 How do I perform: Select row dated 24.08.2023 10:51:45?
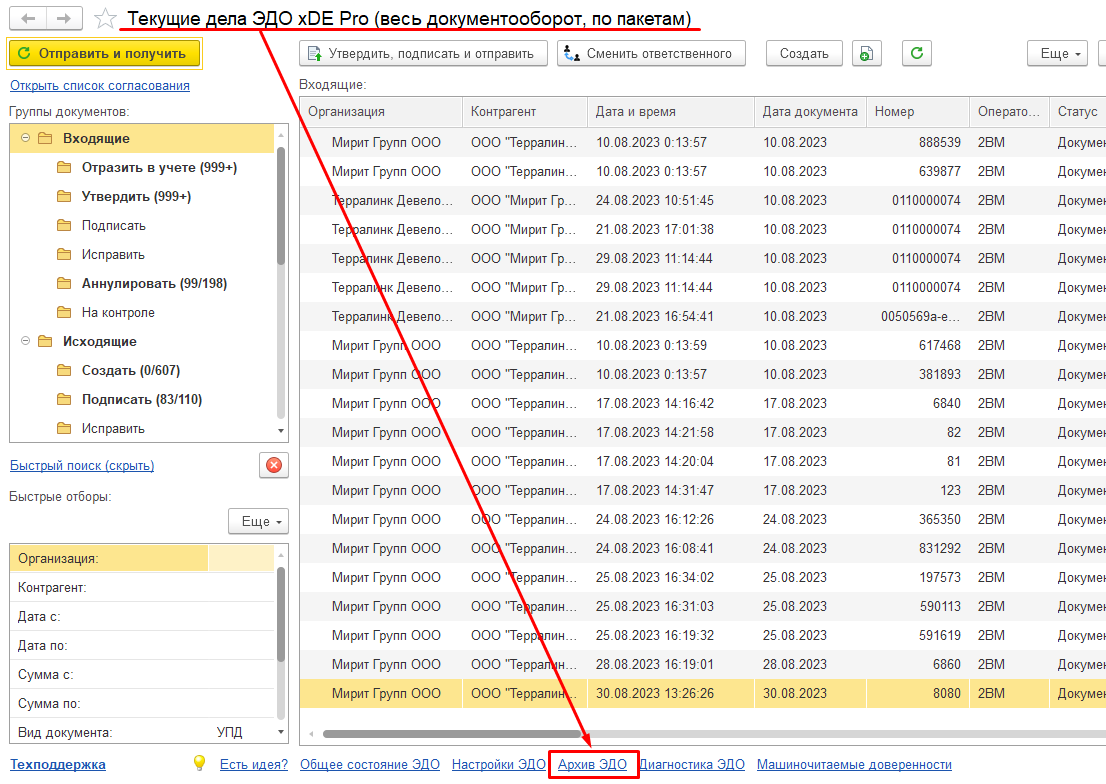(x=703, y=200)
